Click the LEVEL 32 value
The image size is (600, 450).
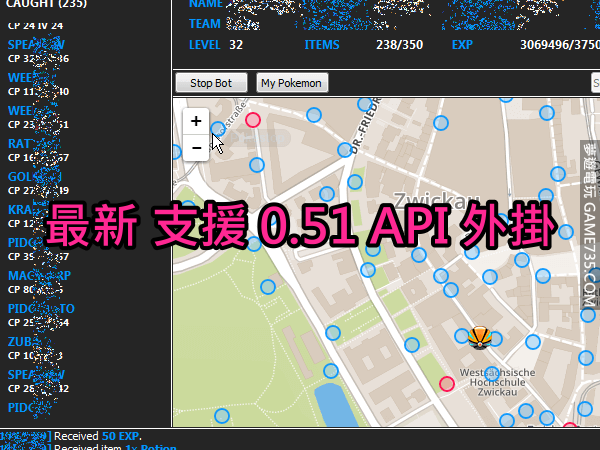click(236, 45)
